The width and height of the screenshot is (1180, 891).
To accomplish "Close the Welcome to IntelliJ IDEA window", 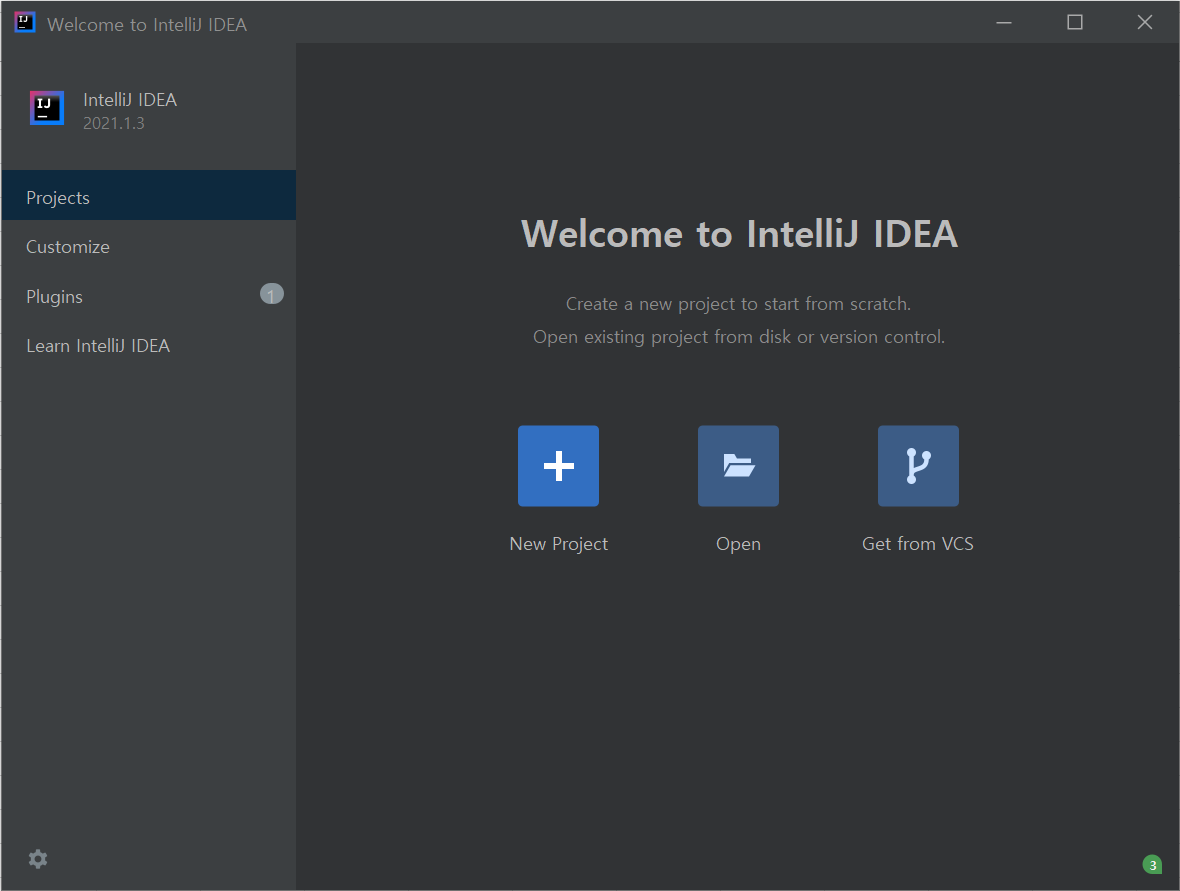I will coord(1145,23).
